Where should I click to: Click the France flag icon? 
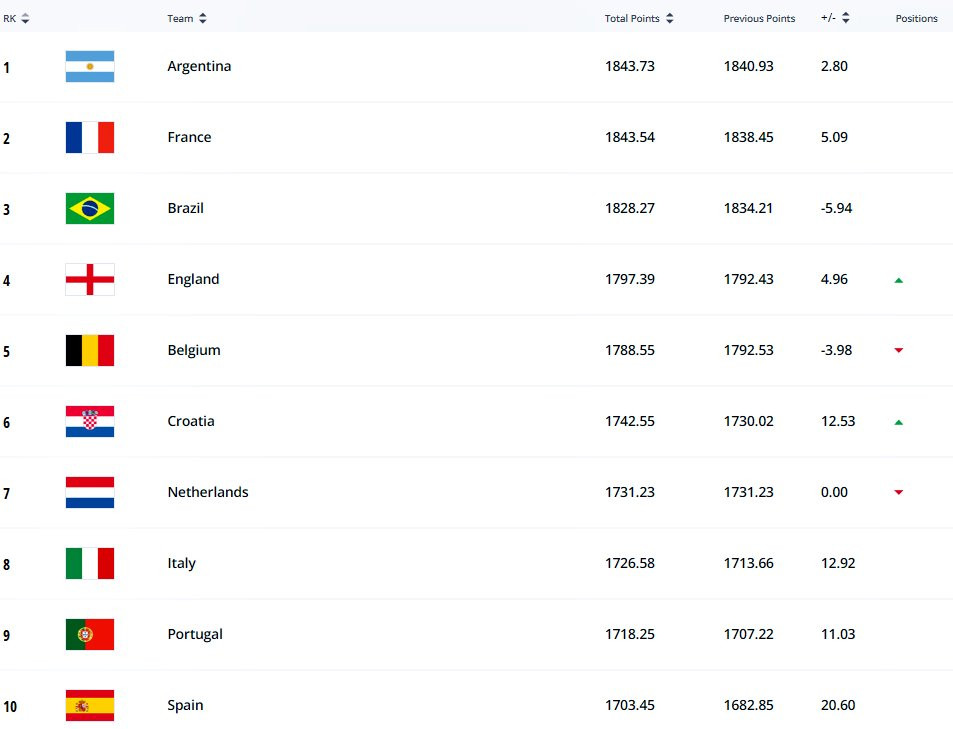[90, 137]
